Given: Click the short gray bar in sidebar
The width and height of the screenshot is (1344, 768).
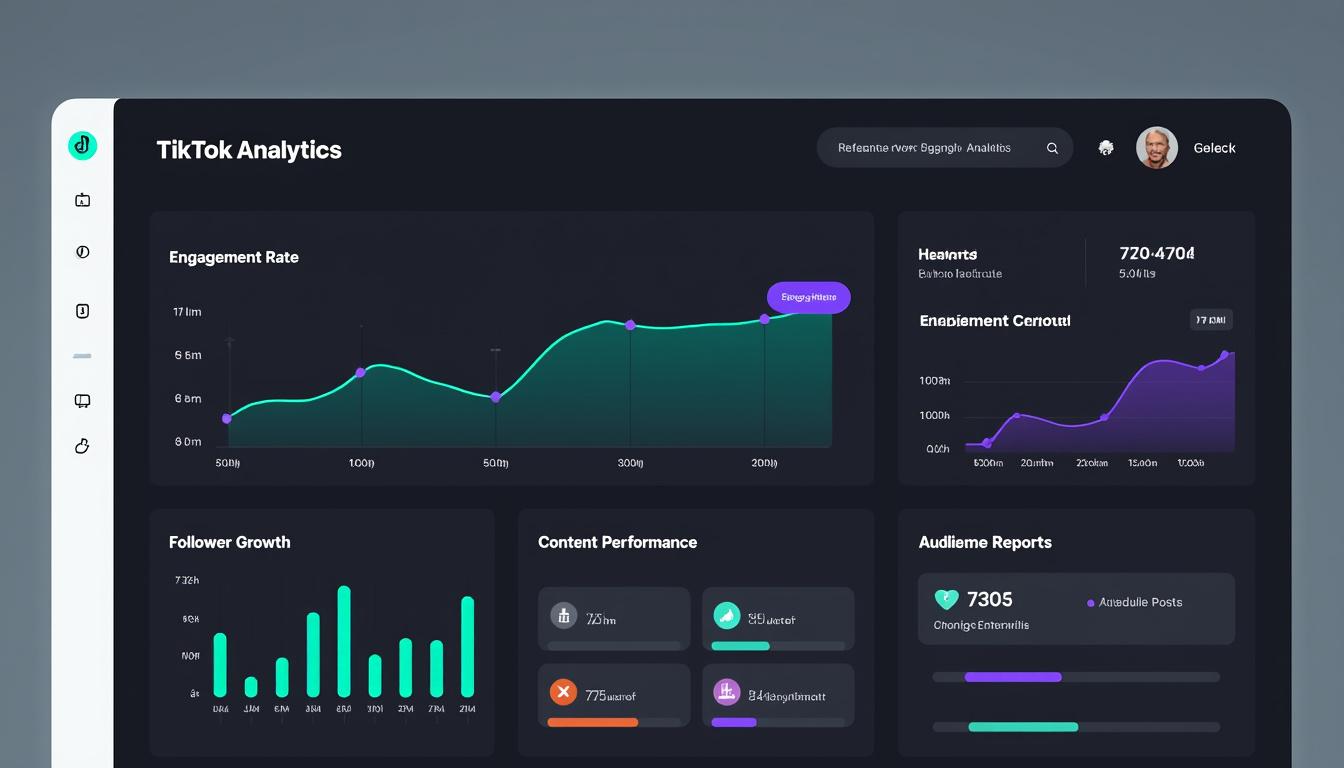Looking at the screenshot, I should [x=82, y=356].
